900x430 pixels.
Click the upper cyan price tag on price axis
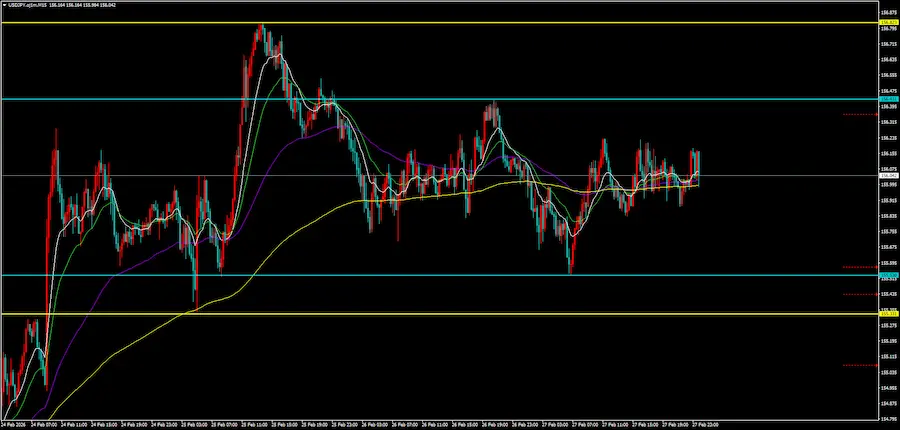[888, 99]
